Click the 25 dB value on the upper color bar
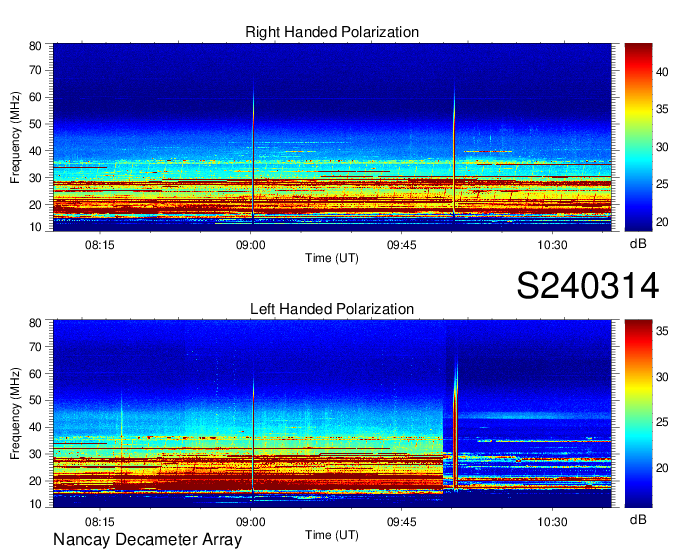This screenshot has width=680, height=552. [x=662, y=185]
